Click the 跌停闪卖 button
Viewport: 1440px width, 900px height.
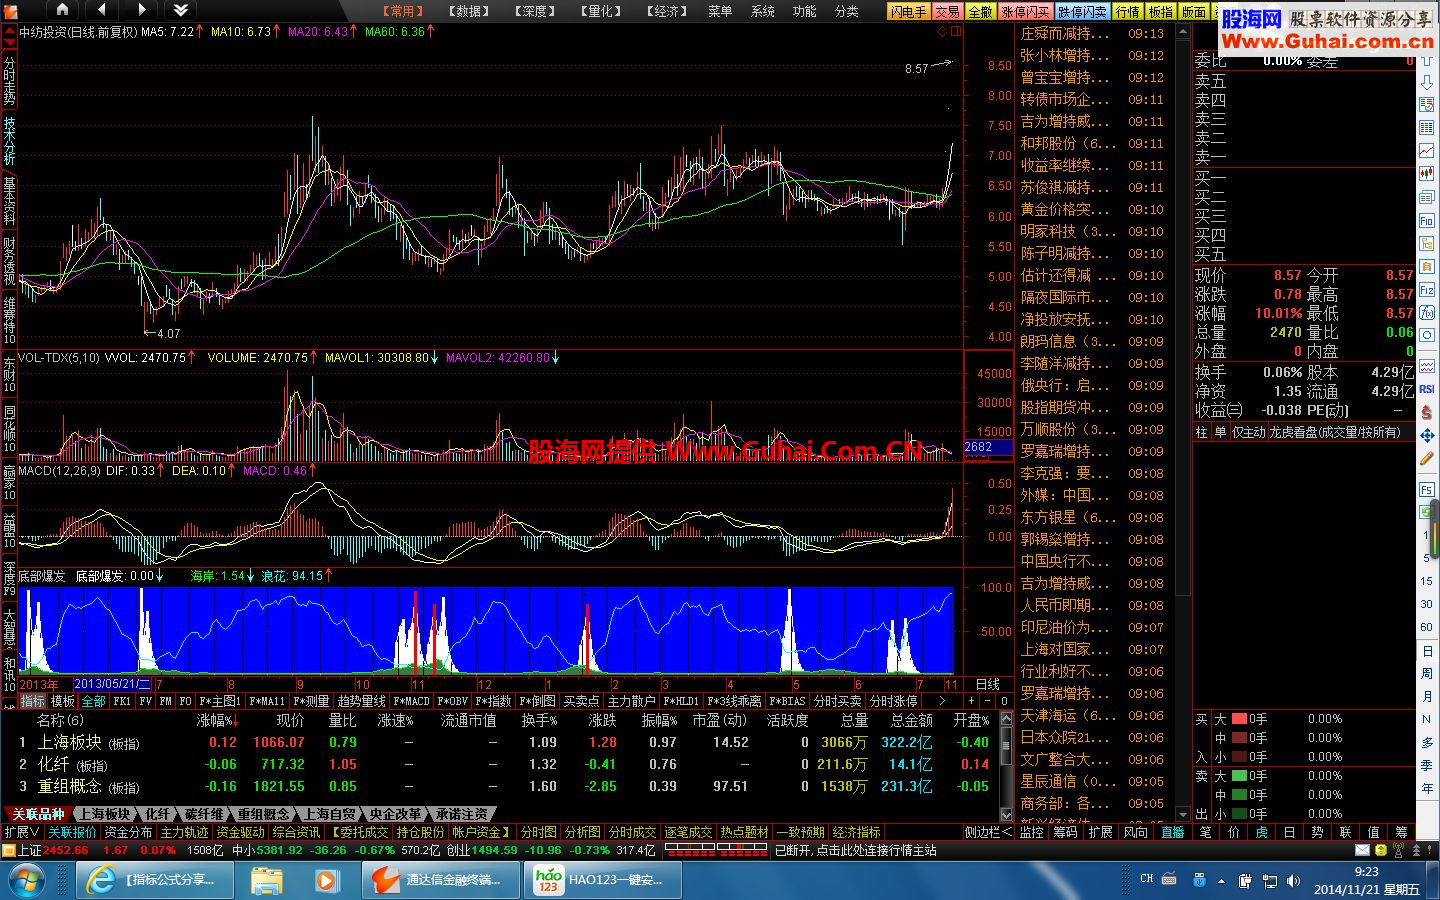(1083, 12)
